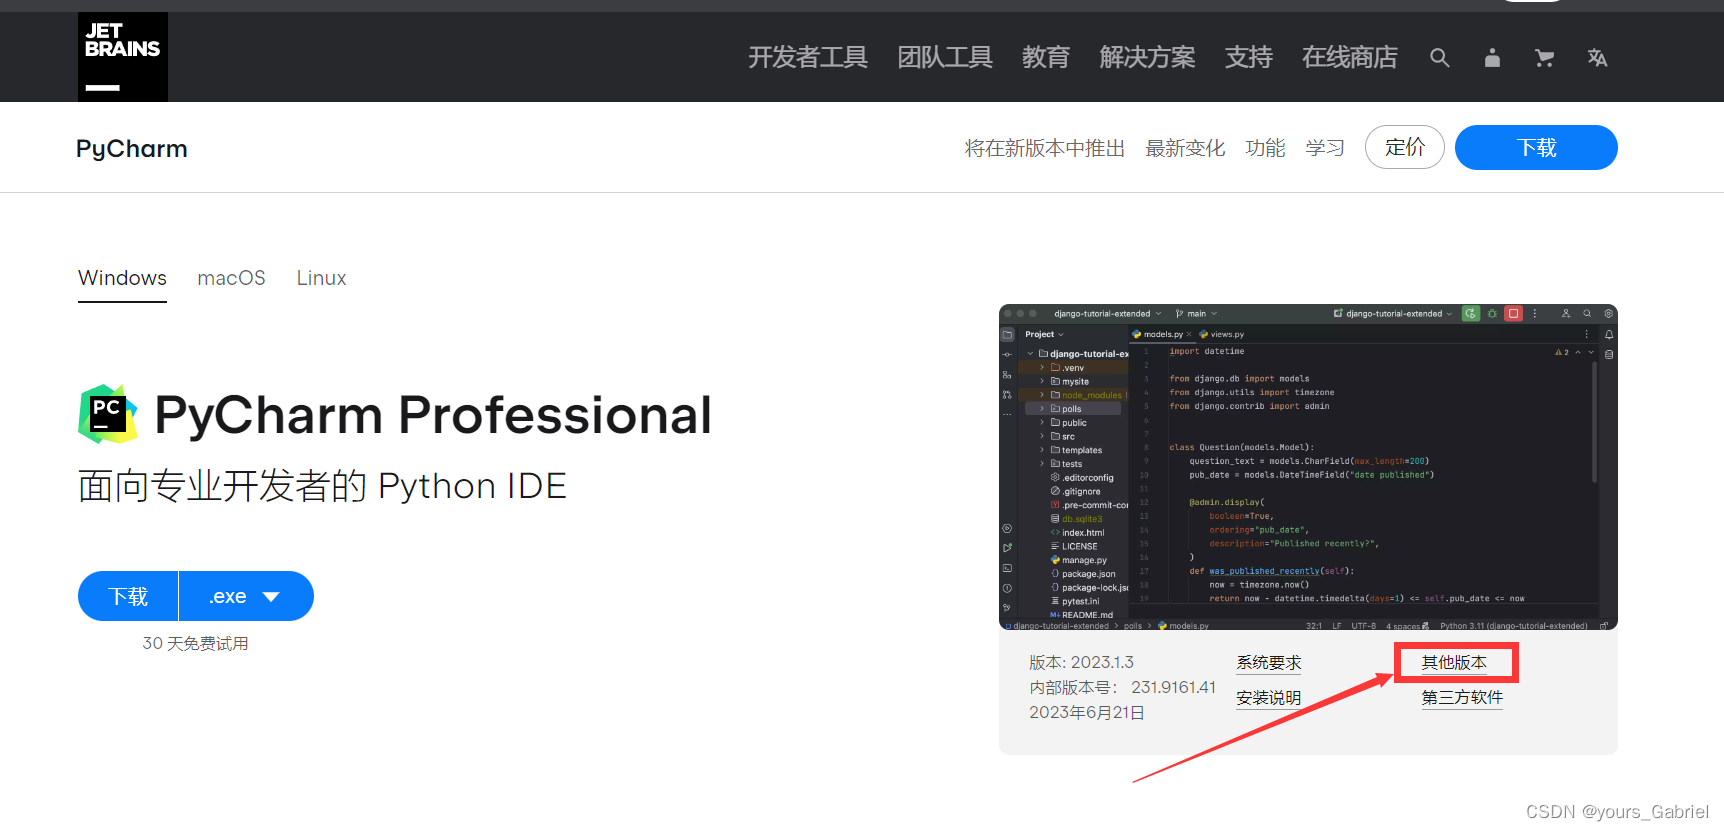
Task: Open the 最新变化 page
Action: pyautogui.click(x=1185, y=148)
